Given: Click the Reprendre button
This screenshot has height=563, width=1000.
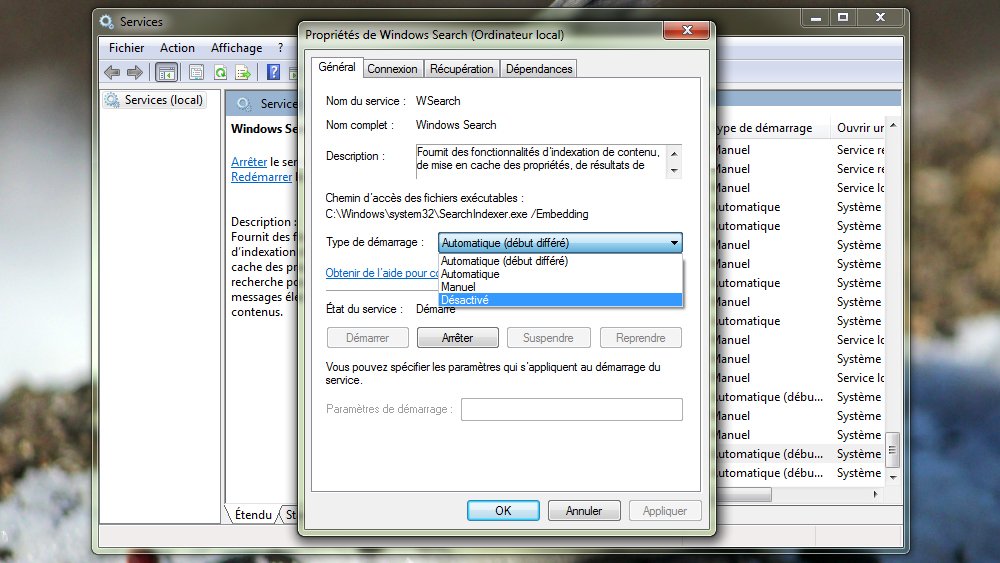Looking at the screenshot, I should click(x=640, y=338).
